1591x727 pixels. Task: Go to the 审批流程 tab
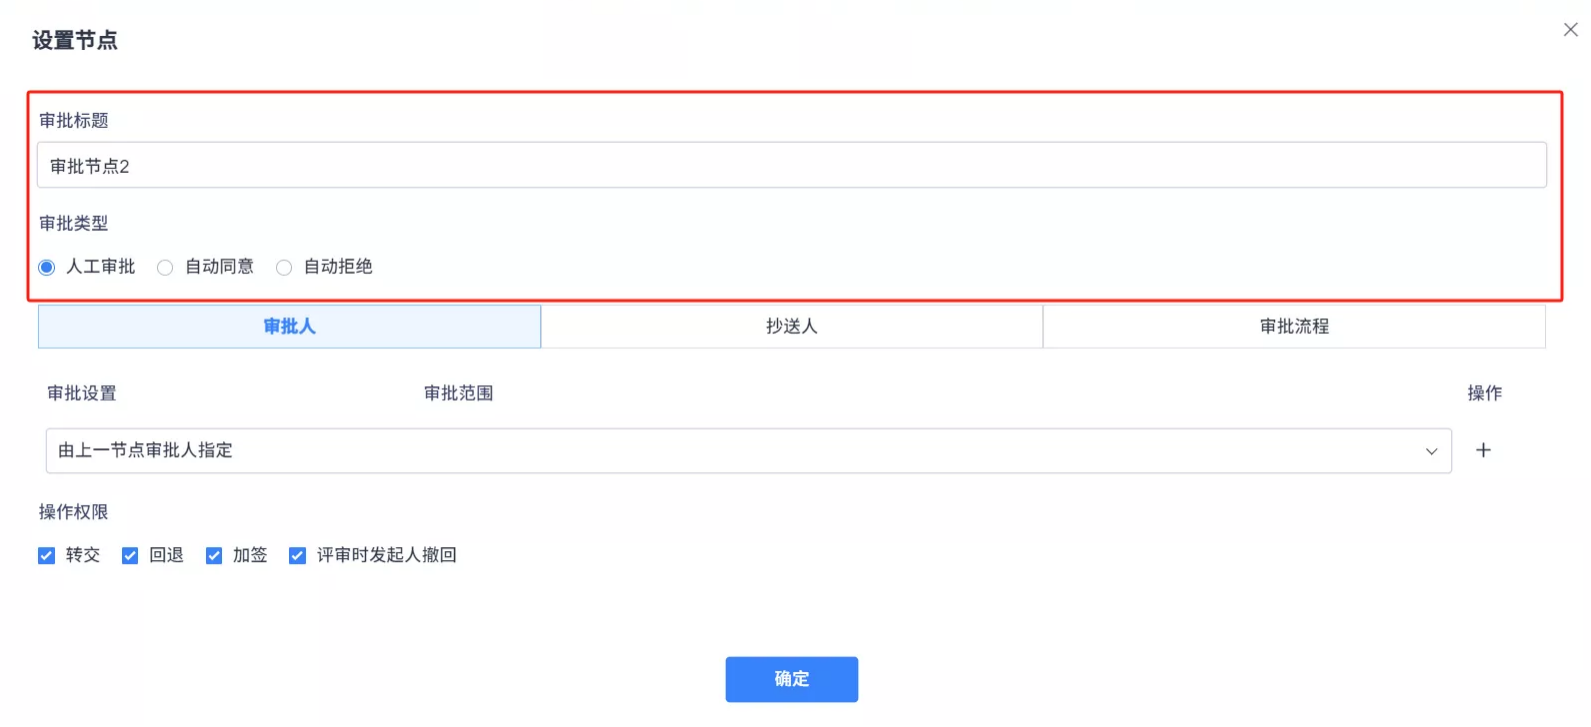pos(1294,327)
